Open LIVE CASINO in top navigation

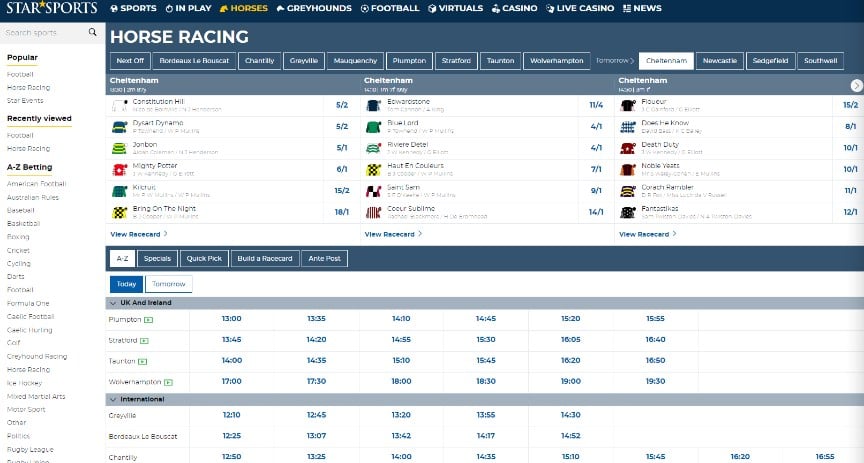(580, 8)
